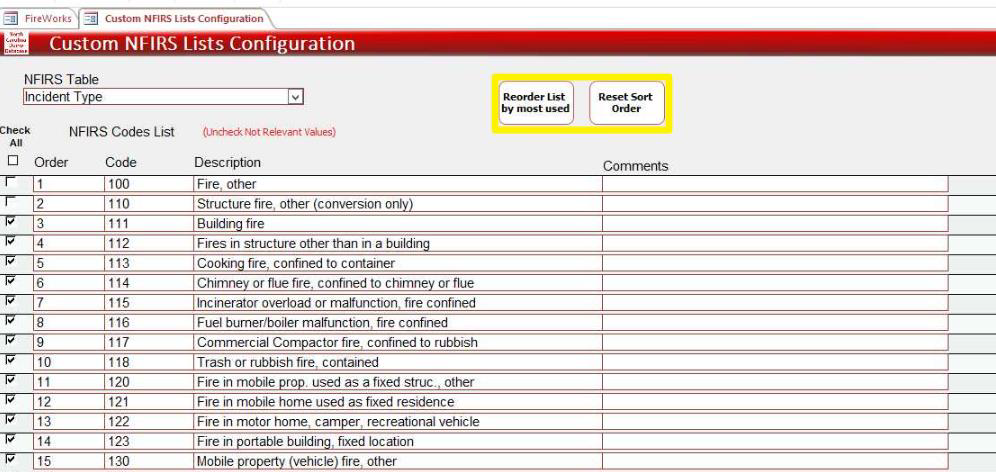
Task: Uncheck the motor home, camper fire checkbox
Action: tap(11, 419)
